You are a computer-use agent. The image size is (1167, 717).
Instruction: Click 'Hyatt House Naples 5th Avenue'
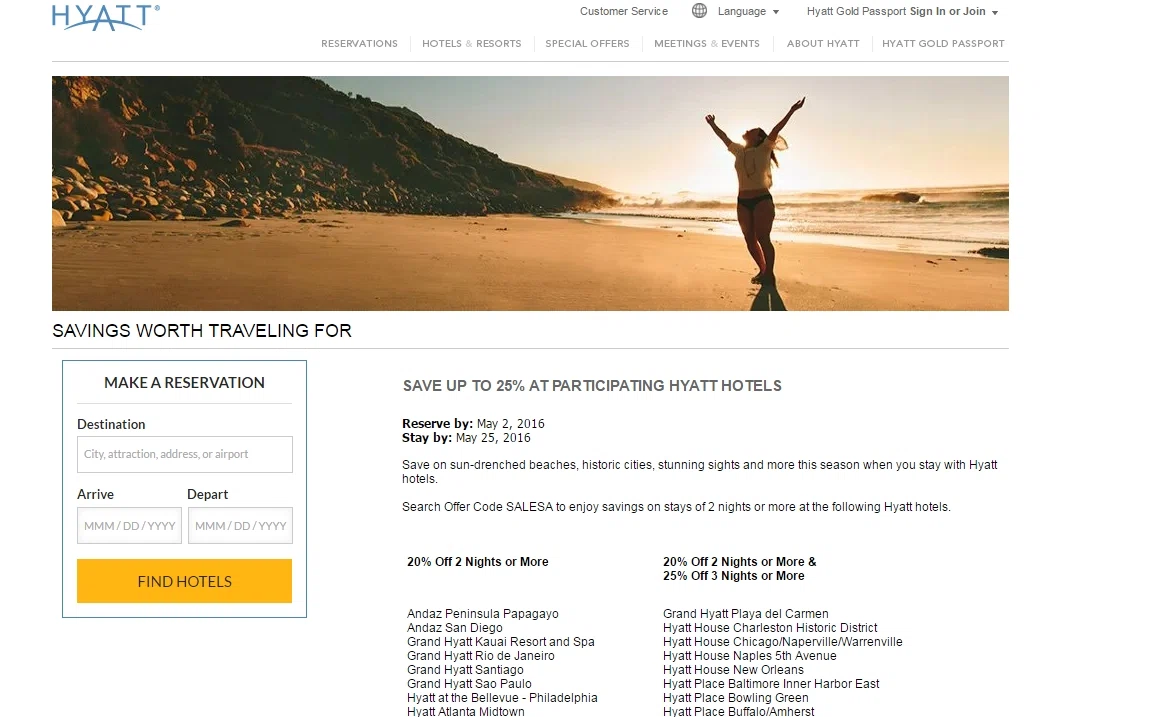point(749,656)
